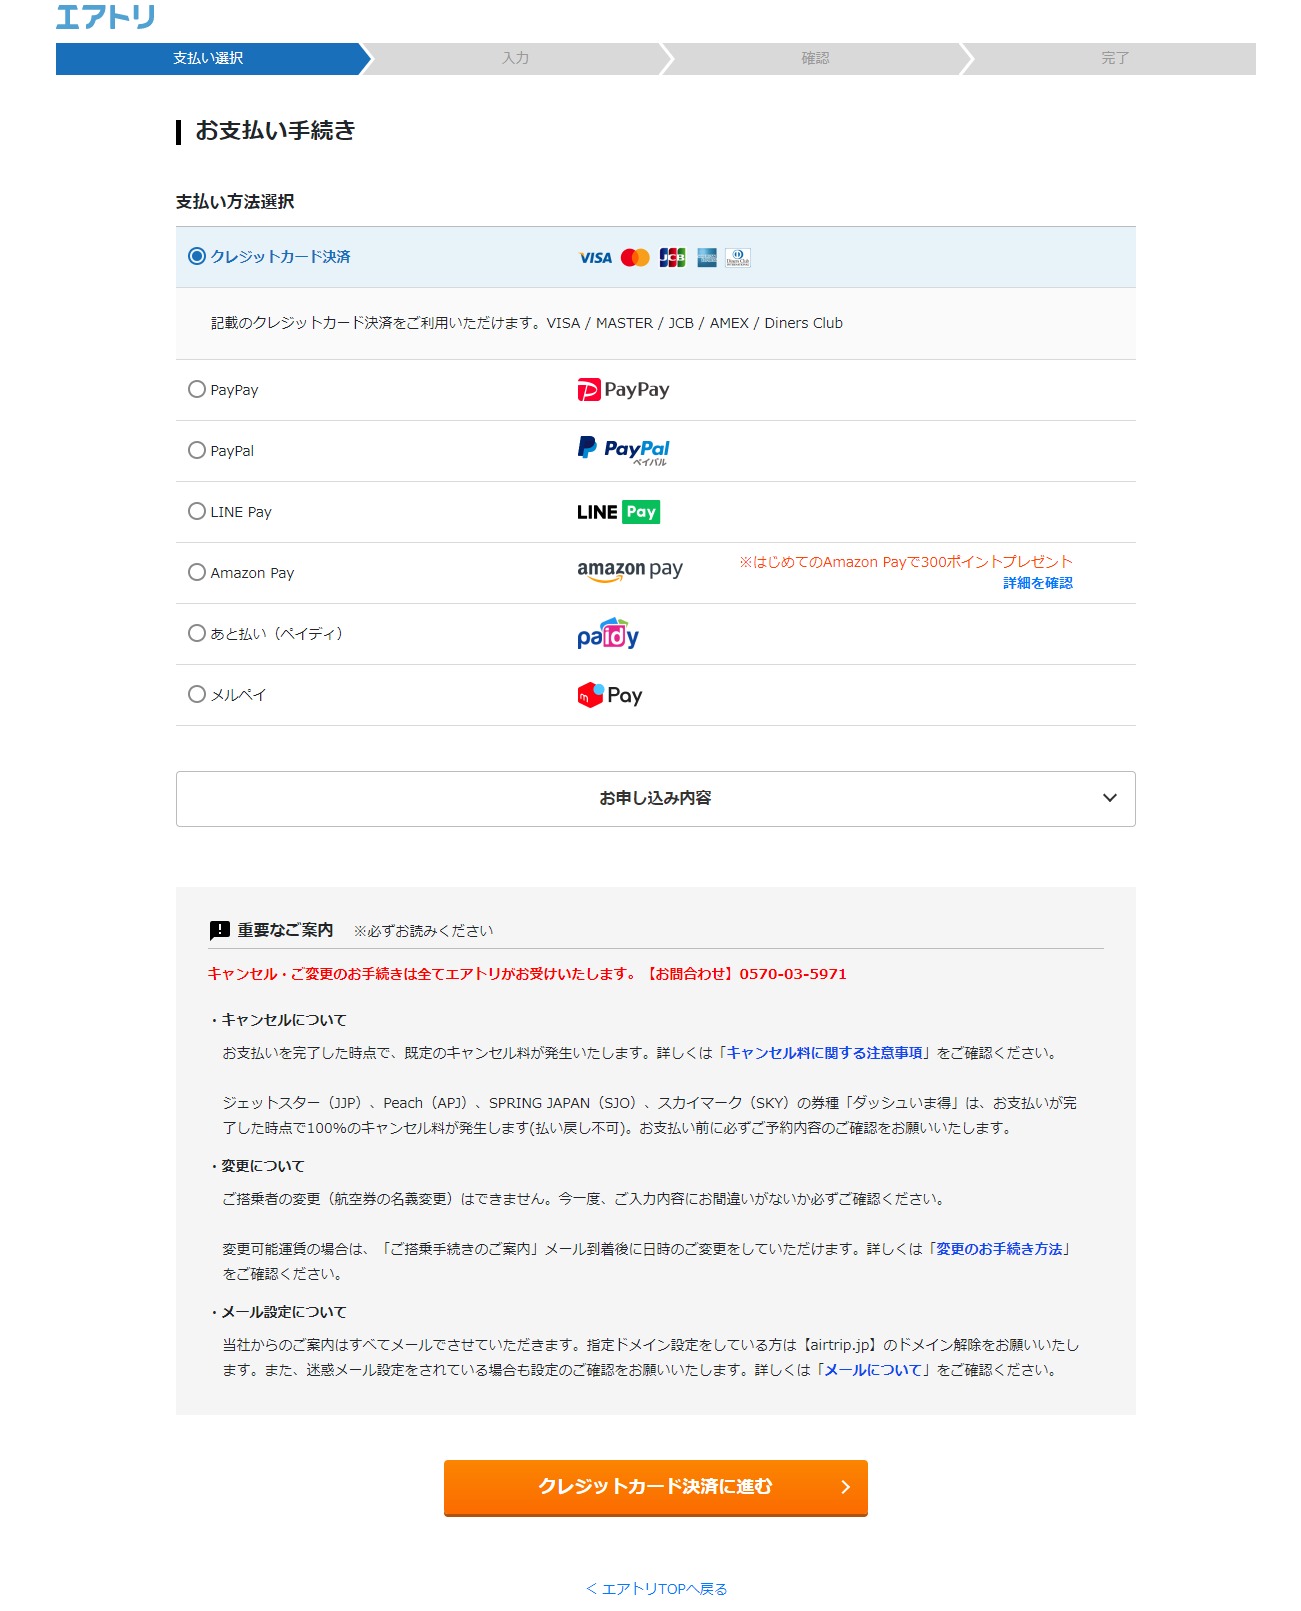The width and height of the screenshot is (1301, 1611).
Task: Go back via エアトリTOPへ戻る link
Action: click(656, 1589)
